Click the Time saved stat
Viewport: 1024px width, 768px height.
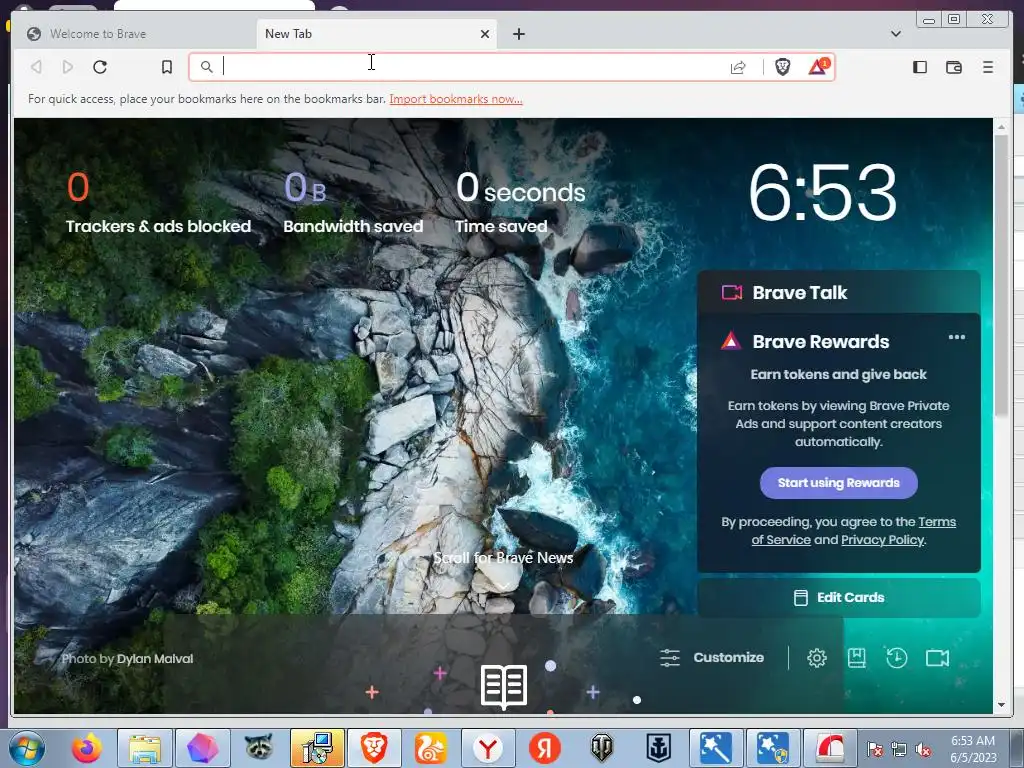pyautogui.click(x=520, y=202)
